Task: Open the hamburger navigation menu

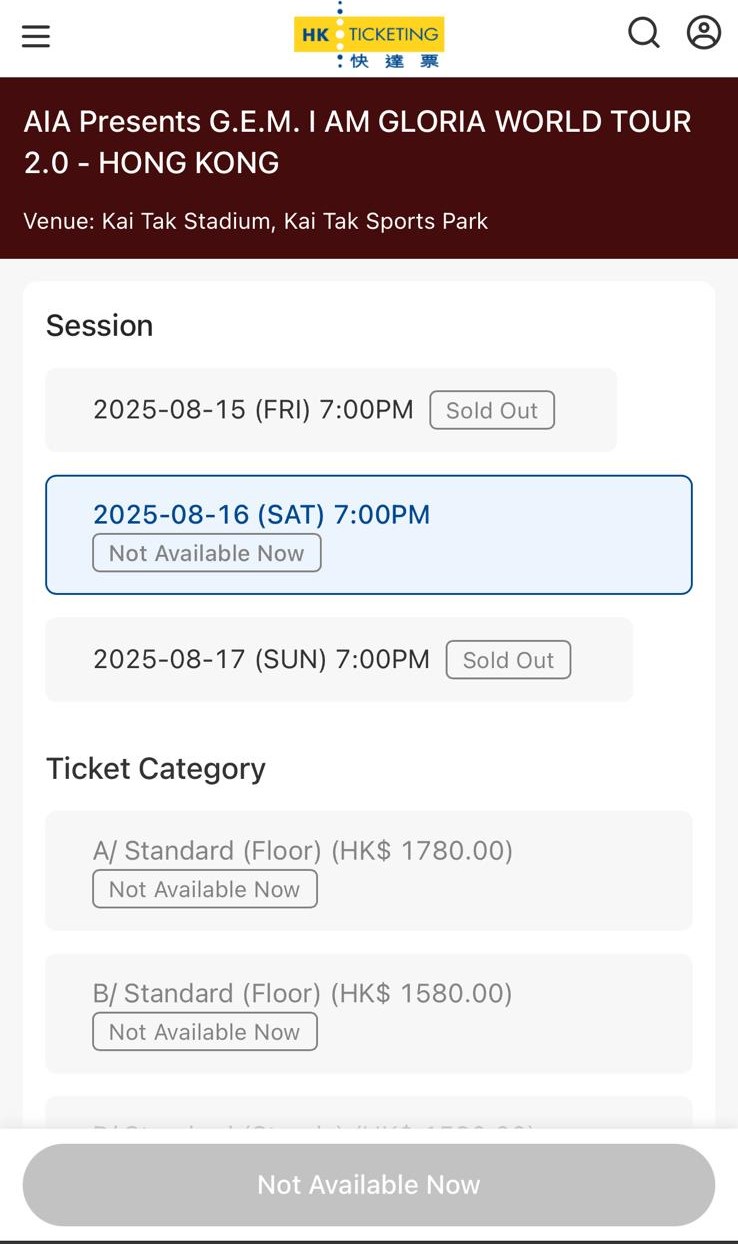Action: (36, 37)
